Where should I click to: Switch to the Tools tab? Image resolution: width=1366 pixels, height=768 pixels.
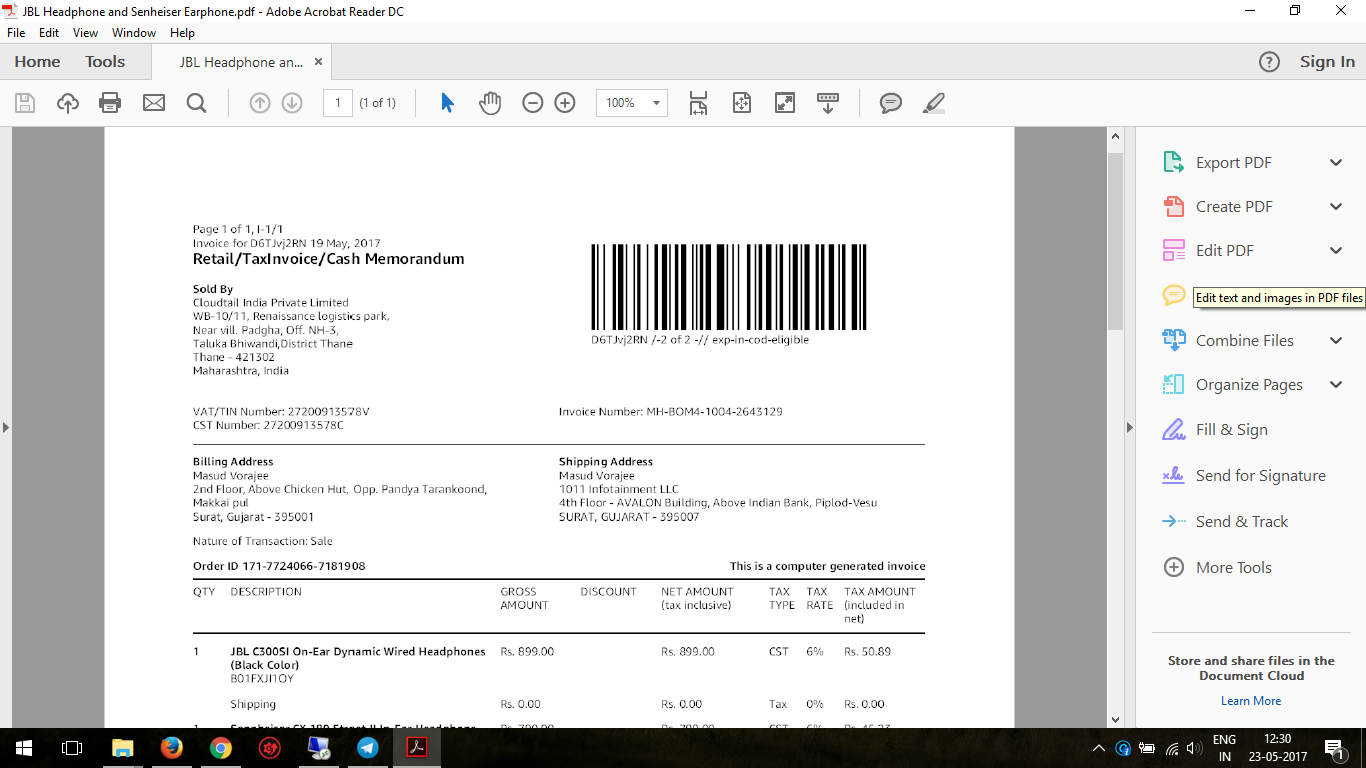[x=105, y=62]
